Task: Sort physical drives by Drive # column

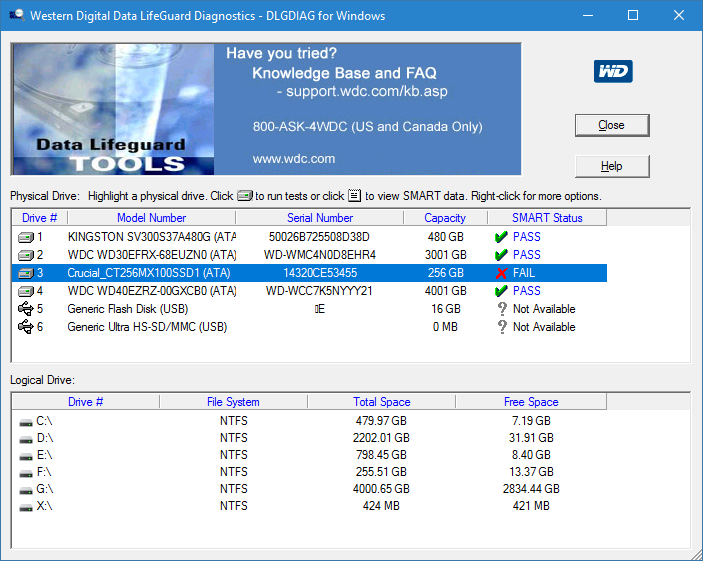Action: (x=39, y=218)
